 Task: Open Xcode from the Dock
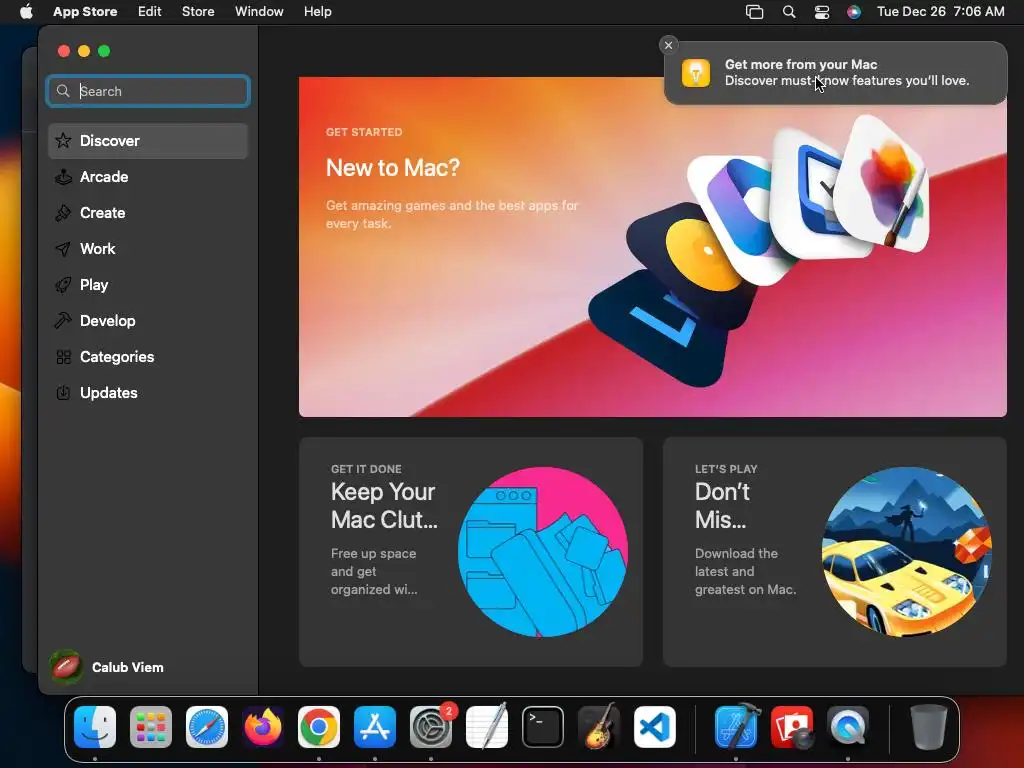pyautogui.click(x=736, y=727)
